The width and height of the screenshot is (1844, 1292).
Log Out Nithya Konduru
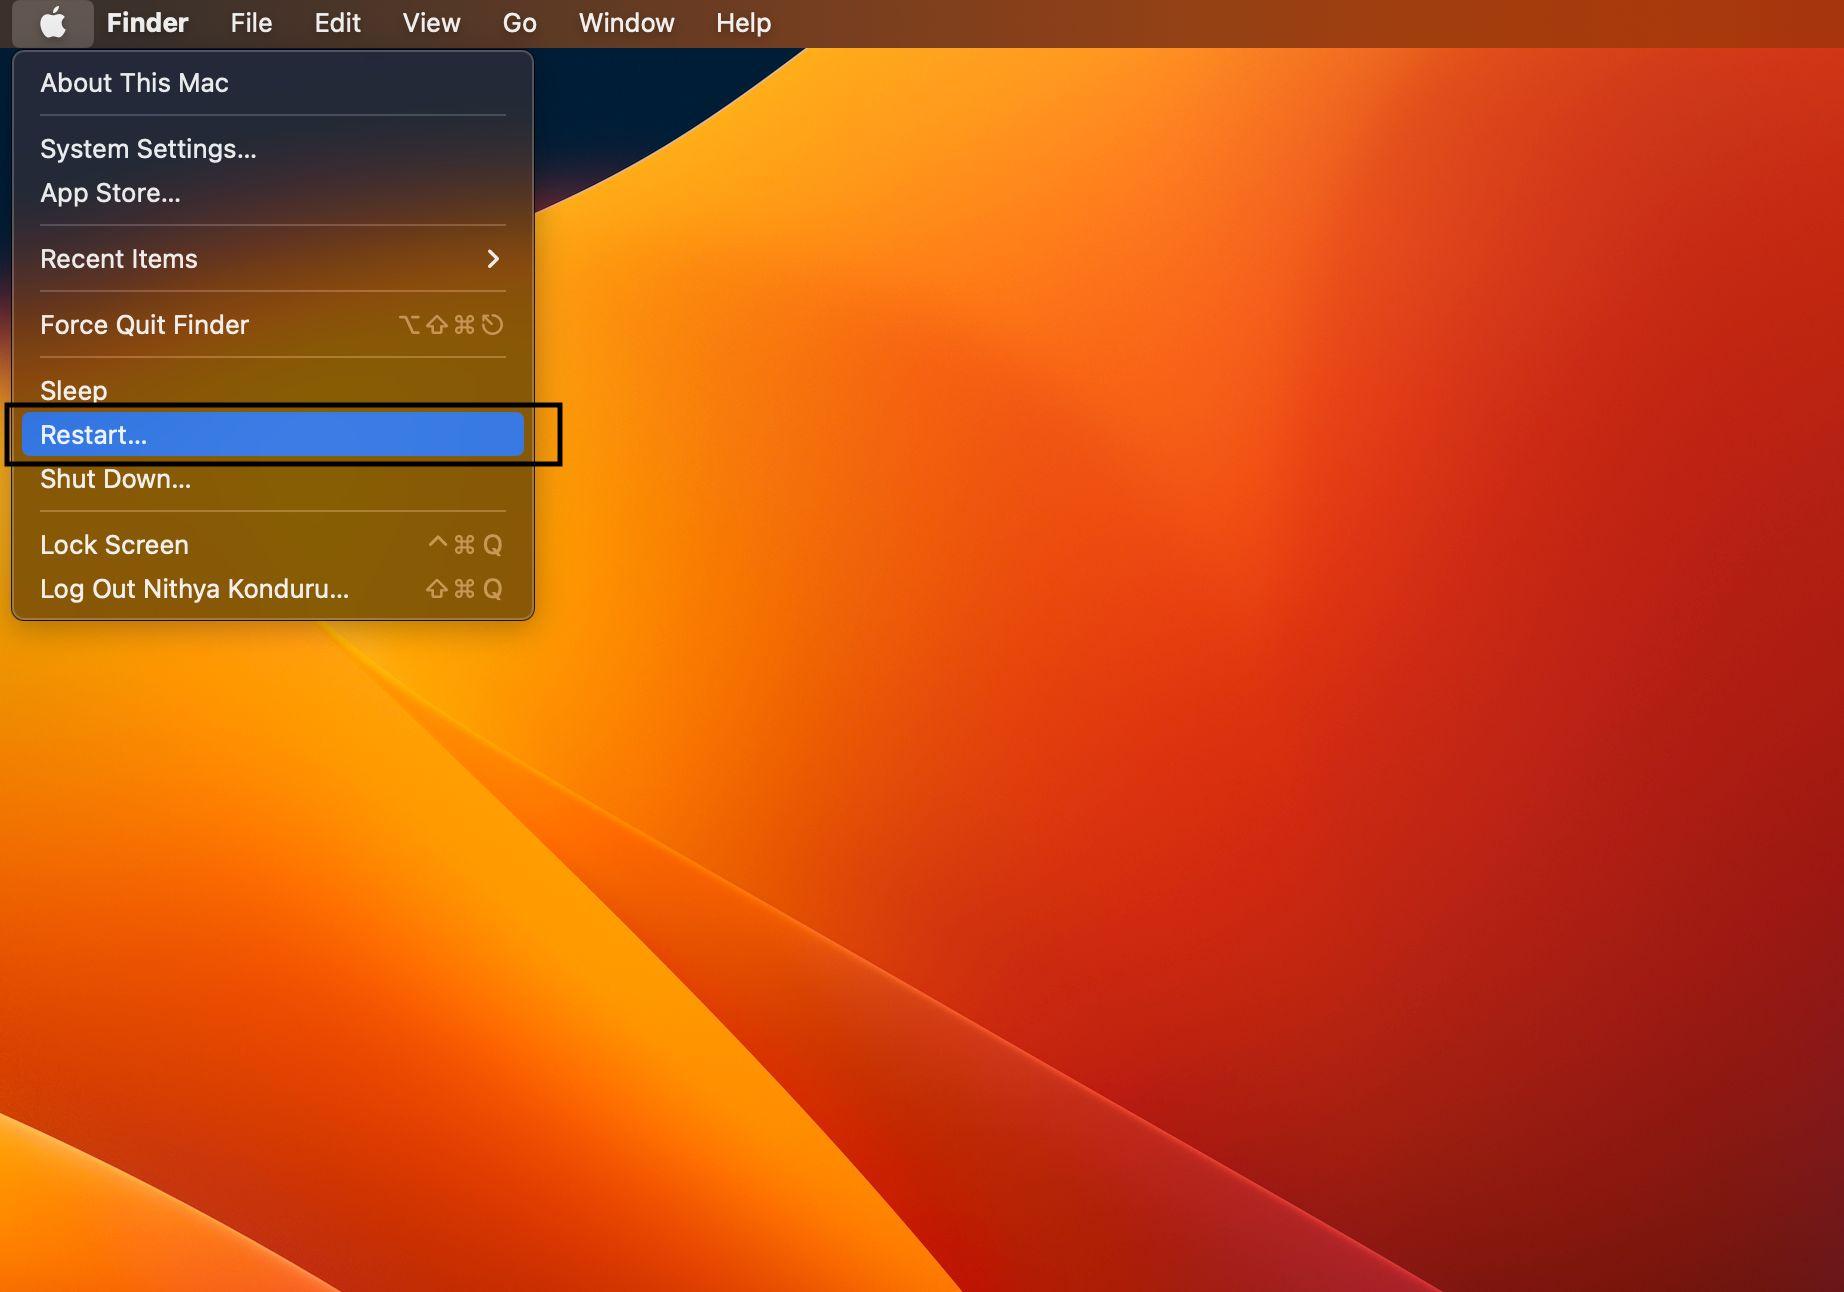tap(194, 589)
